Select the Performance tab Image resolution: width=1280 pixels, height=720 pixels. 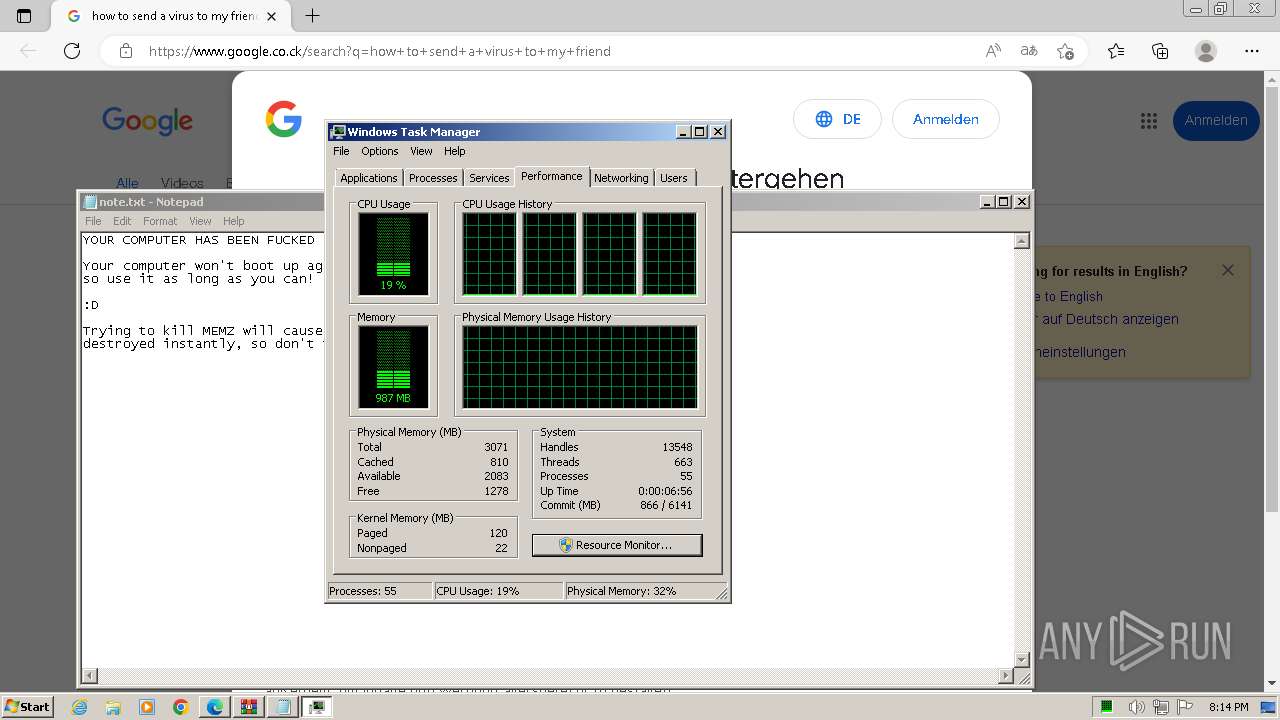point(552,176)
